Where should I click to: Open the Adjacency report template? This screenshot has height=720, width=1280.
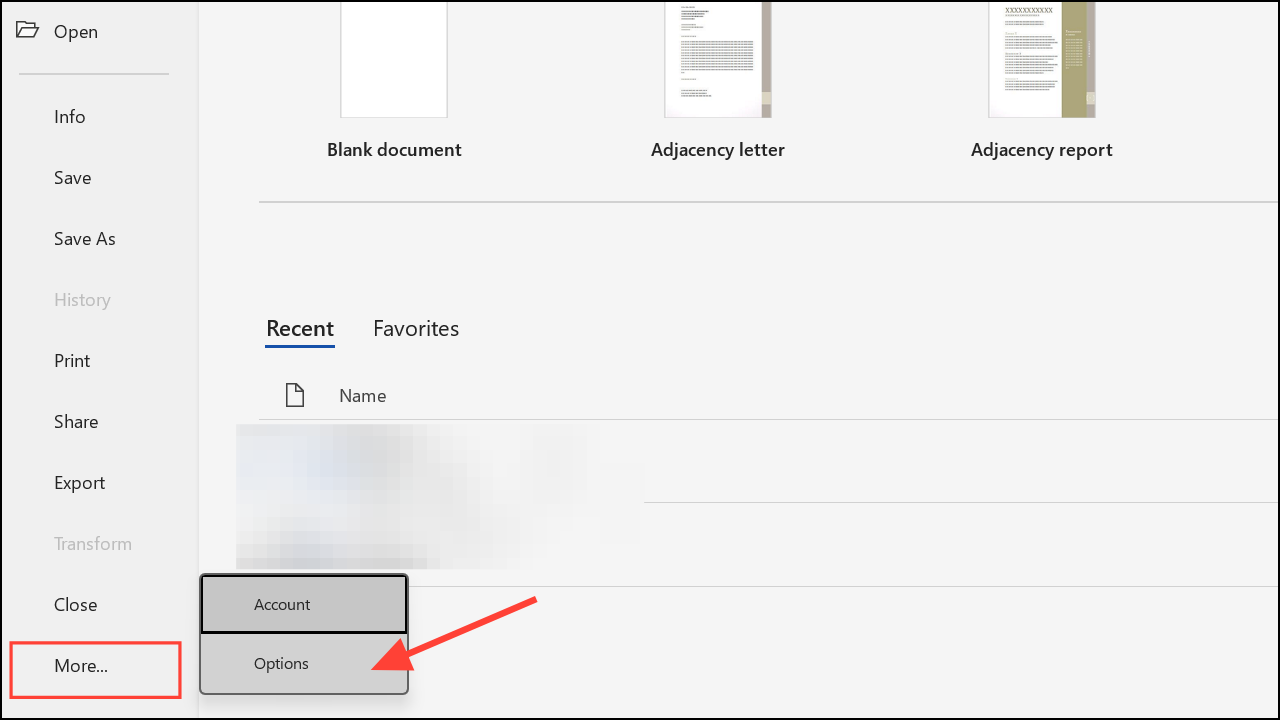tap(1042, 59)
